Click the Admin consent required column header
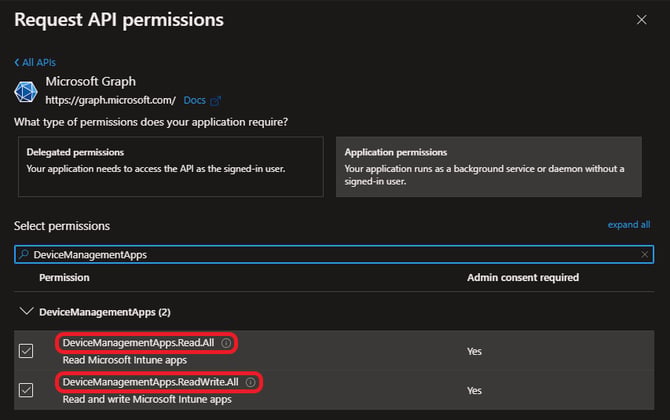The width and height of the screenshot is (670, 420). pos(523,278)
